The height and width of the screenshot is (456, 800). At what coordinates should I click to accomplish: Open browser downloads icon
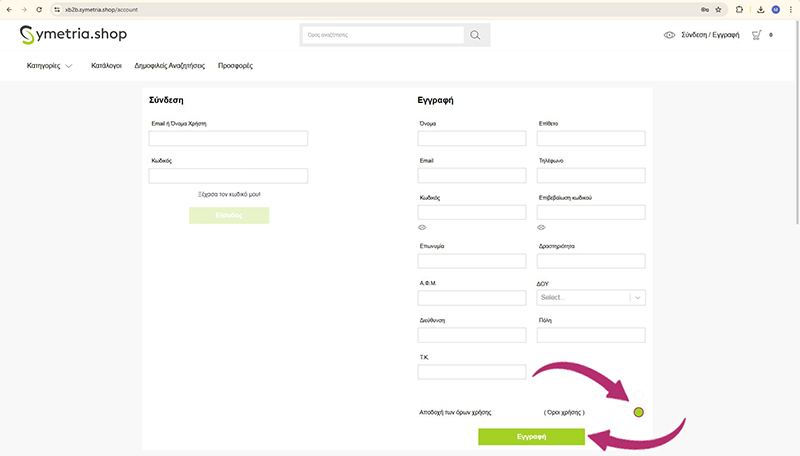[x=761, y=9]
